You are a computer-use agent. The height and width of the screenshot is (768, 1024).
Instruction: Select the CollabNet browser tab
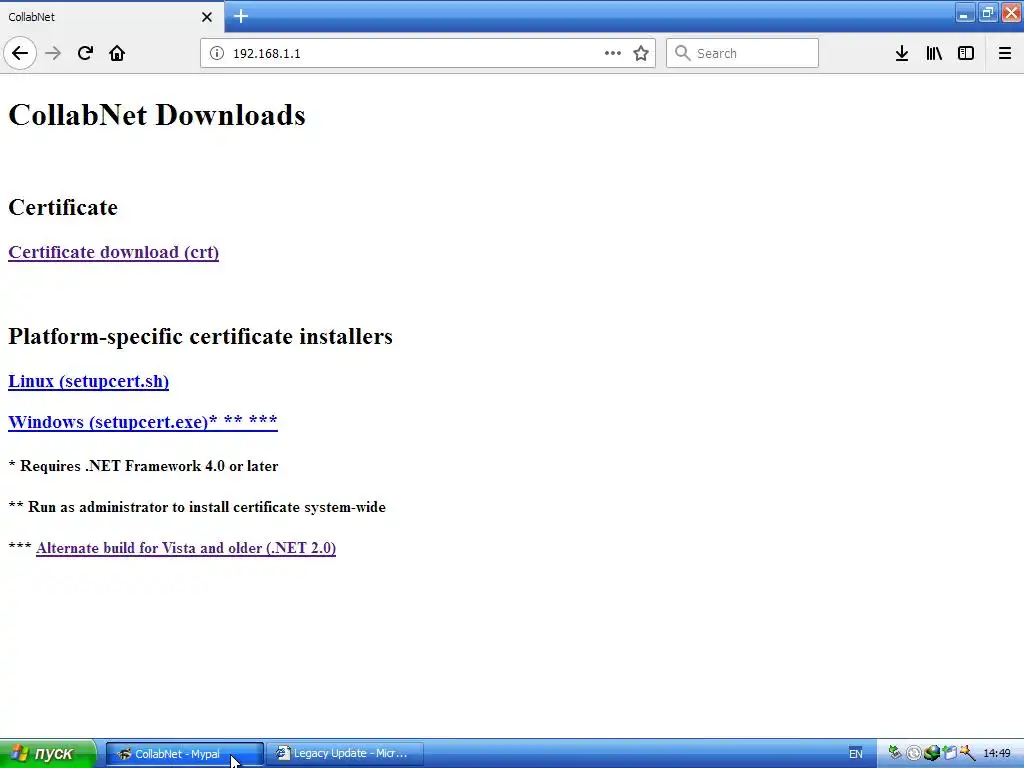(x=112, y=17)
